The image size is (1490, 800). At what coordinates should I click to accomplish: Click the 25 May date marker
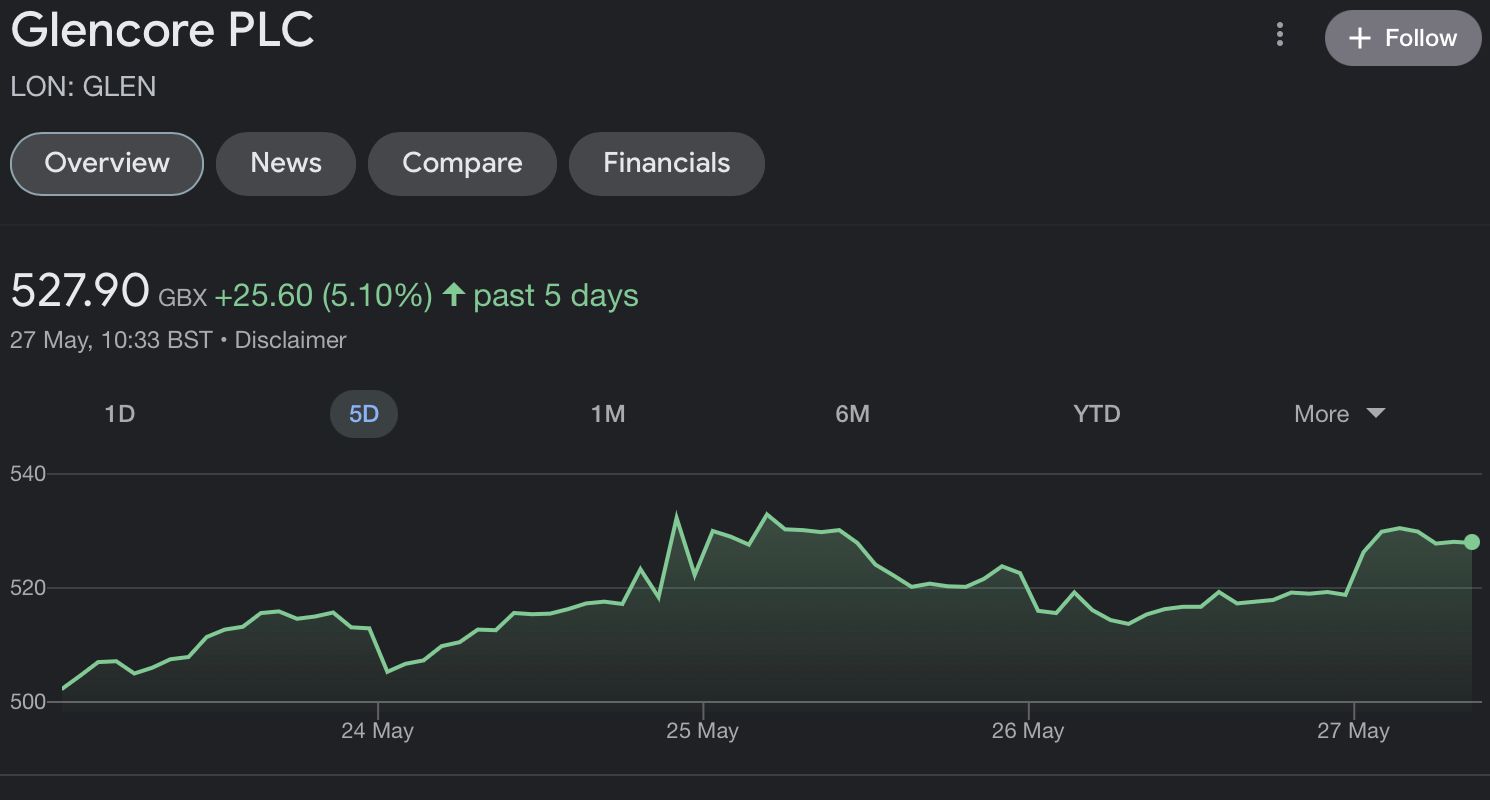click(x=702, y=731)
